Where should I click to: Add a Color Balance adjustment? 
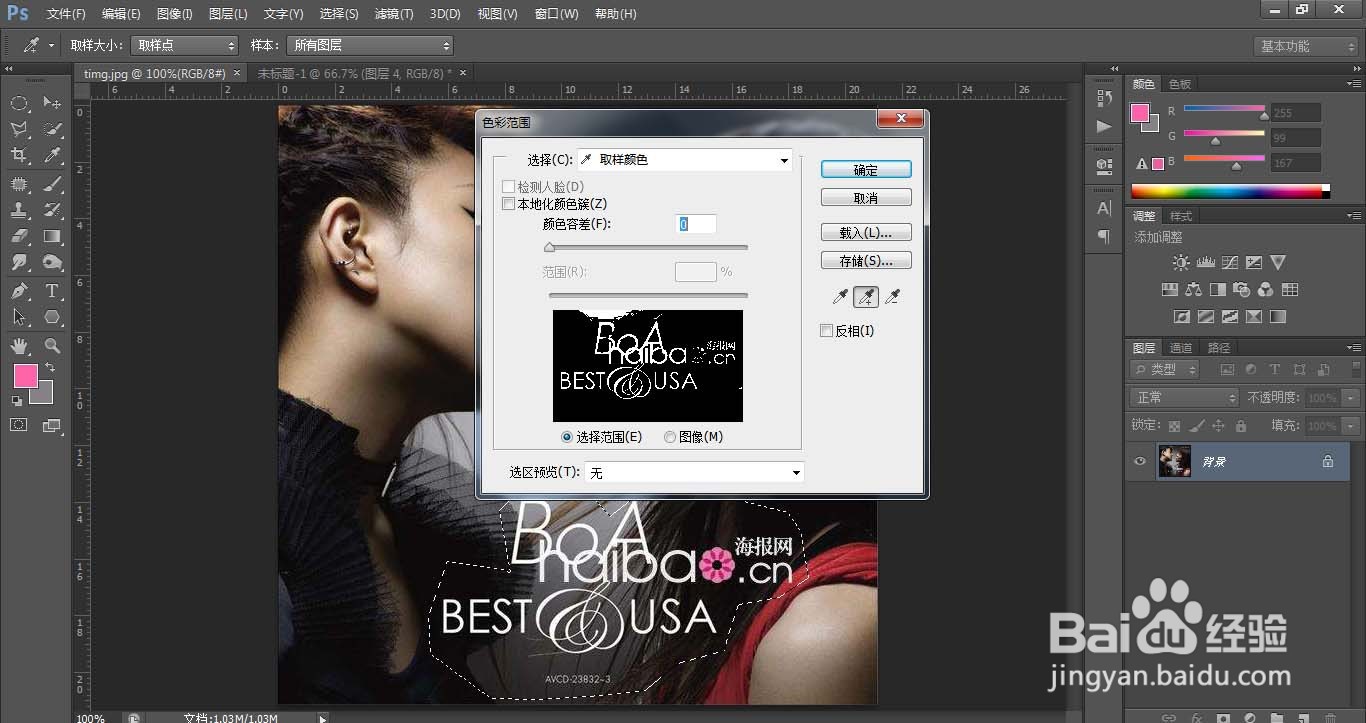(x=1193, y=290)
